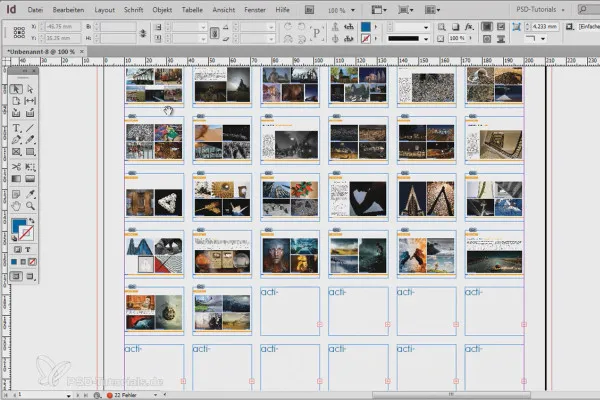Select the Eyedropper tool
The height and width of the screenshot is (400, 600).
tap(30, 194)
